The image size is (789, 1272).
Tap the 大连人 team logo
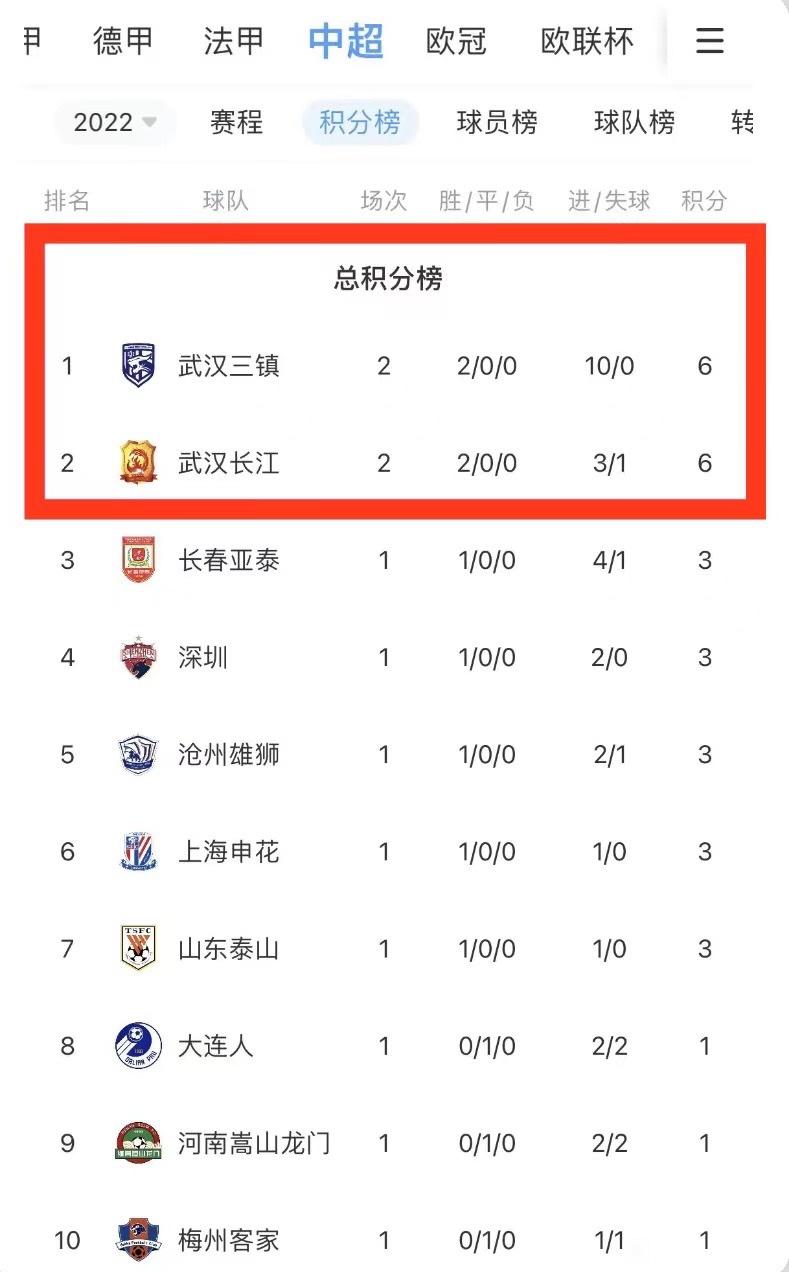(138, 1046)
